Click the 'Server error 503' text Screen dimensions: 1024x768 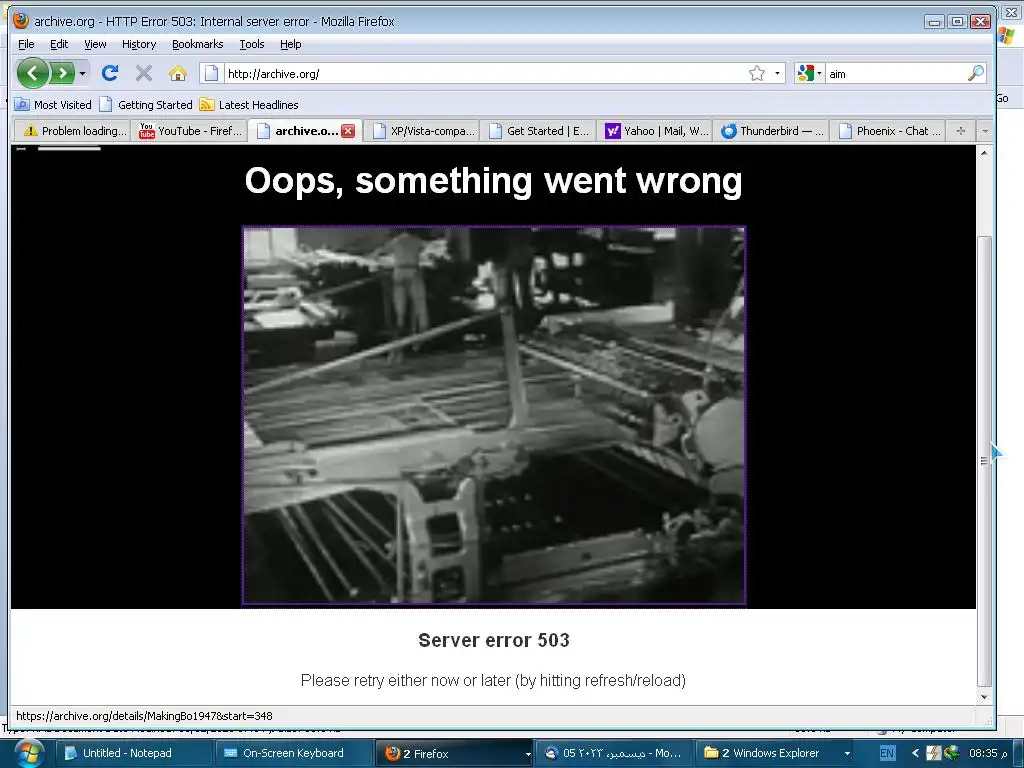tap(494, 640)
